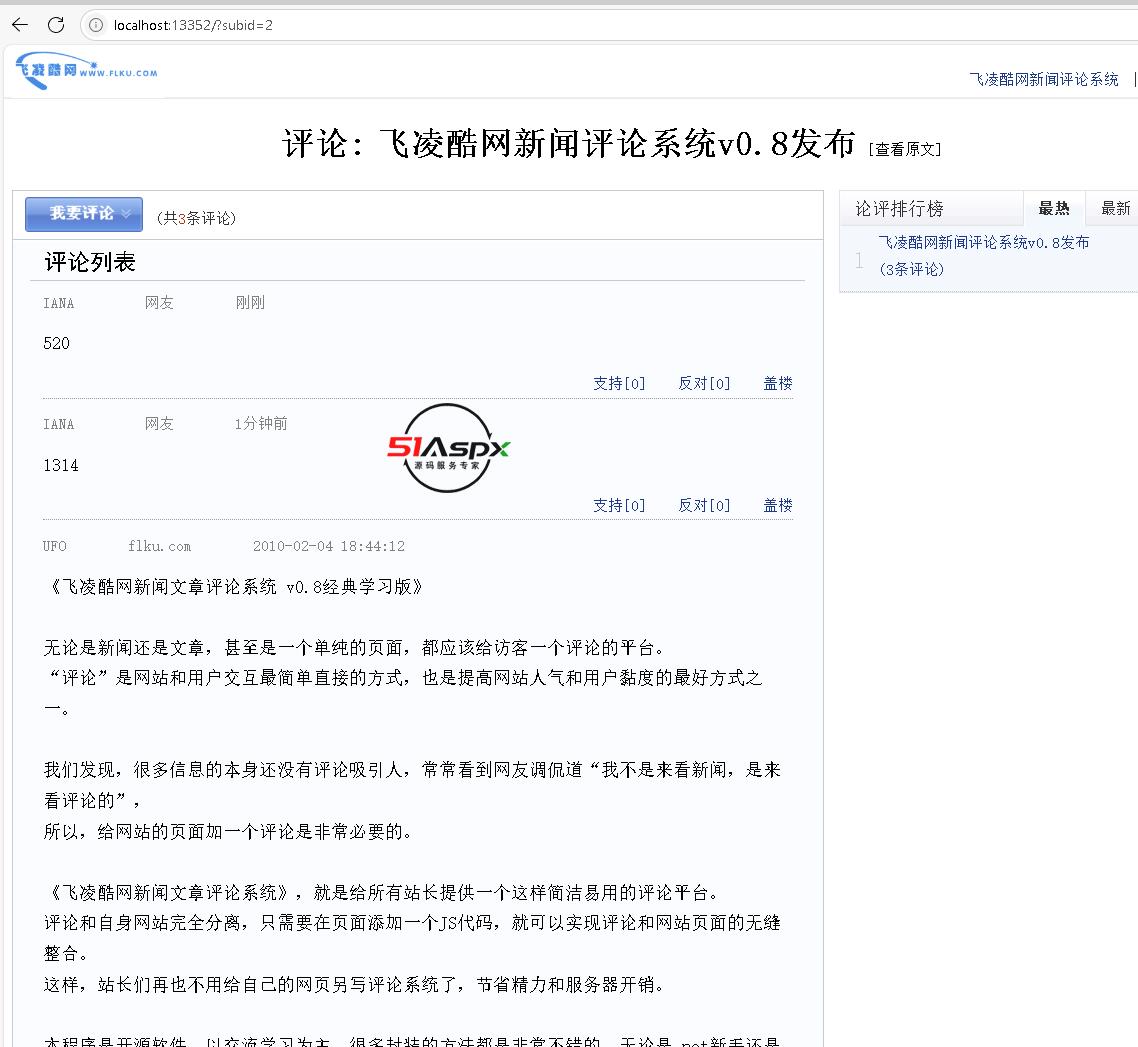The width and height of the screenshot is (1138, 1047).
Task: Click the flku.com source label
Action: tap(160, 546)
